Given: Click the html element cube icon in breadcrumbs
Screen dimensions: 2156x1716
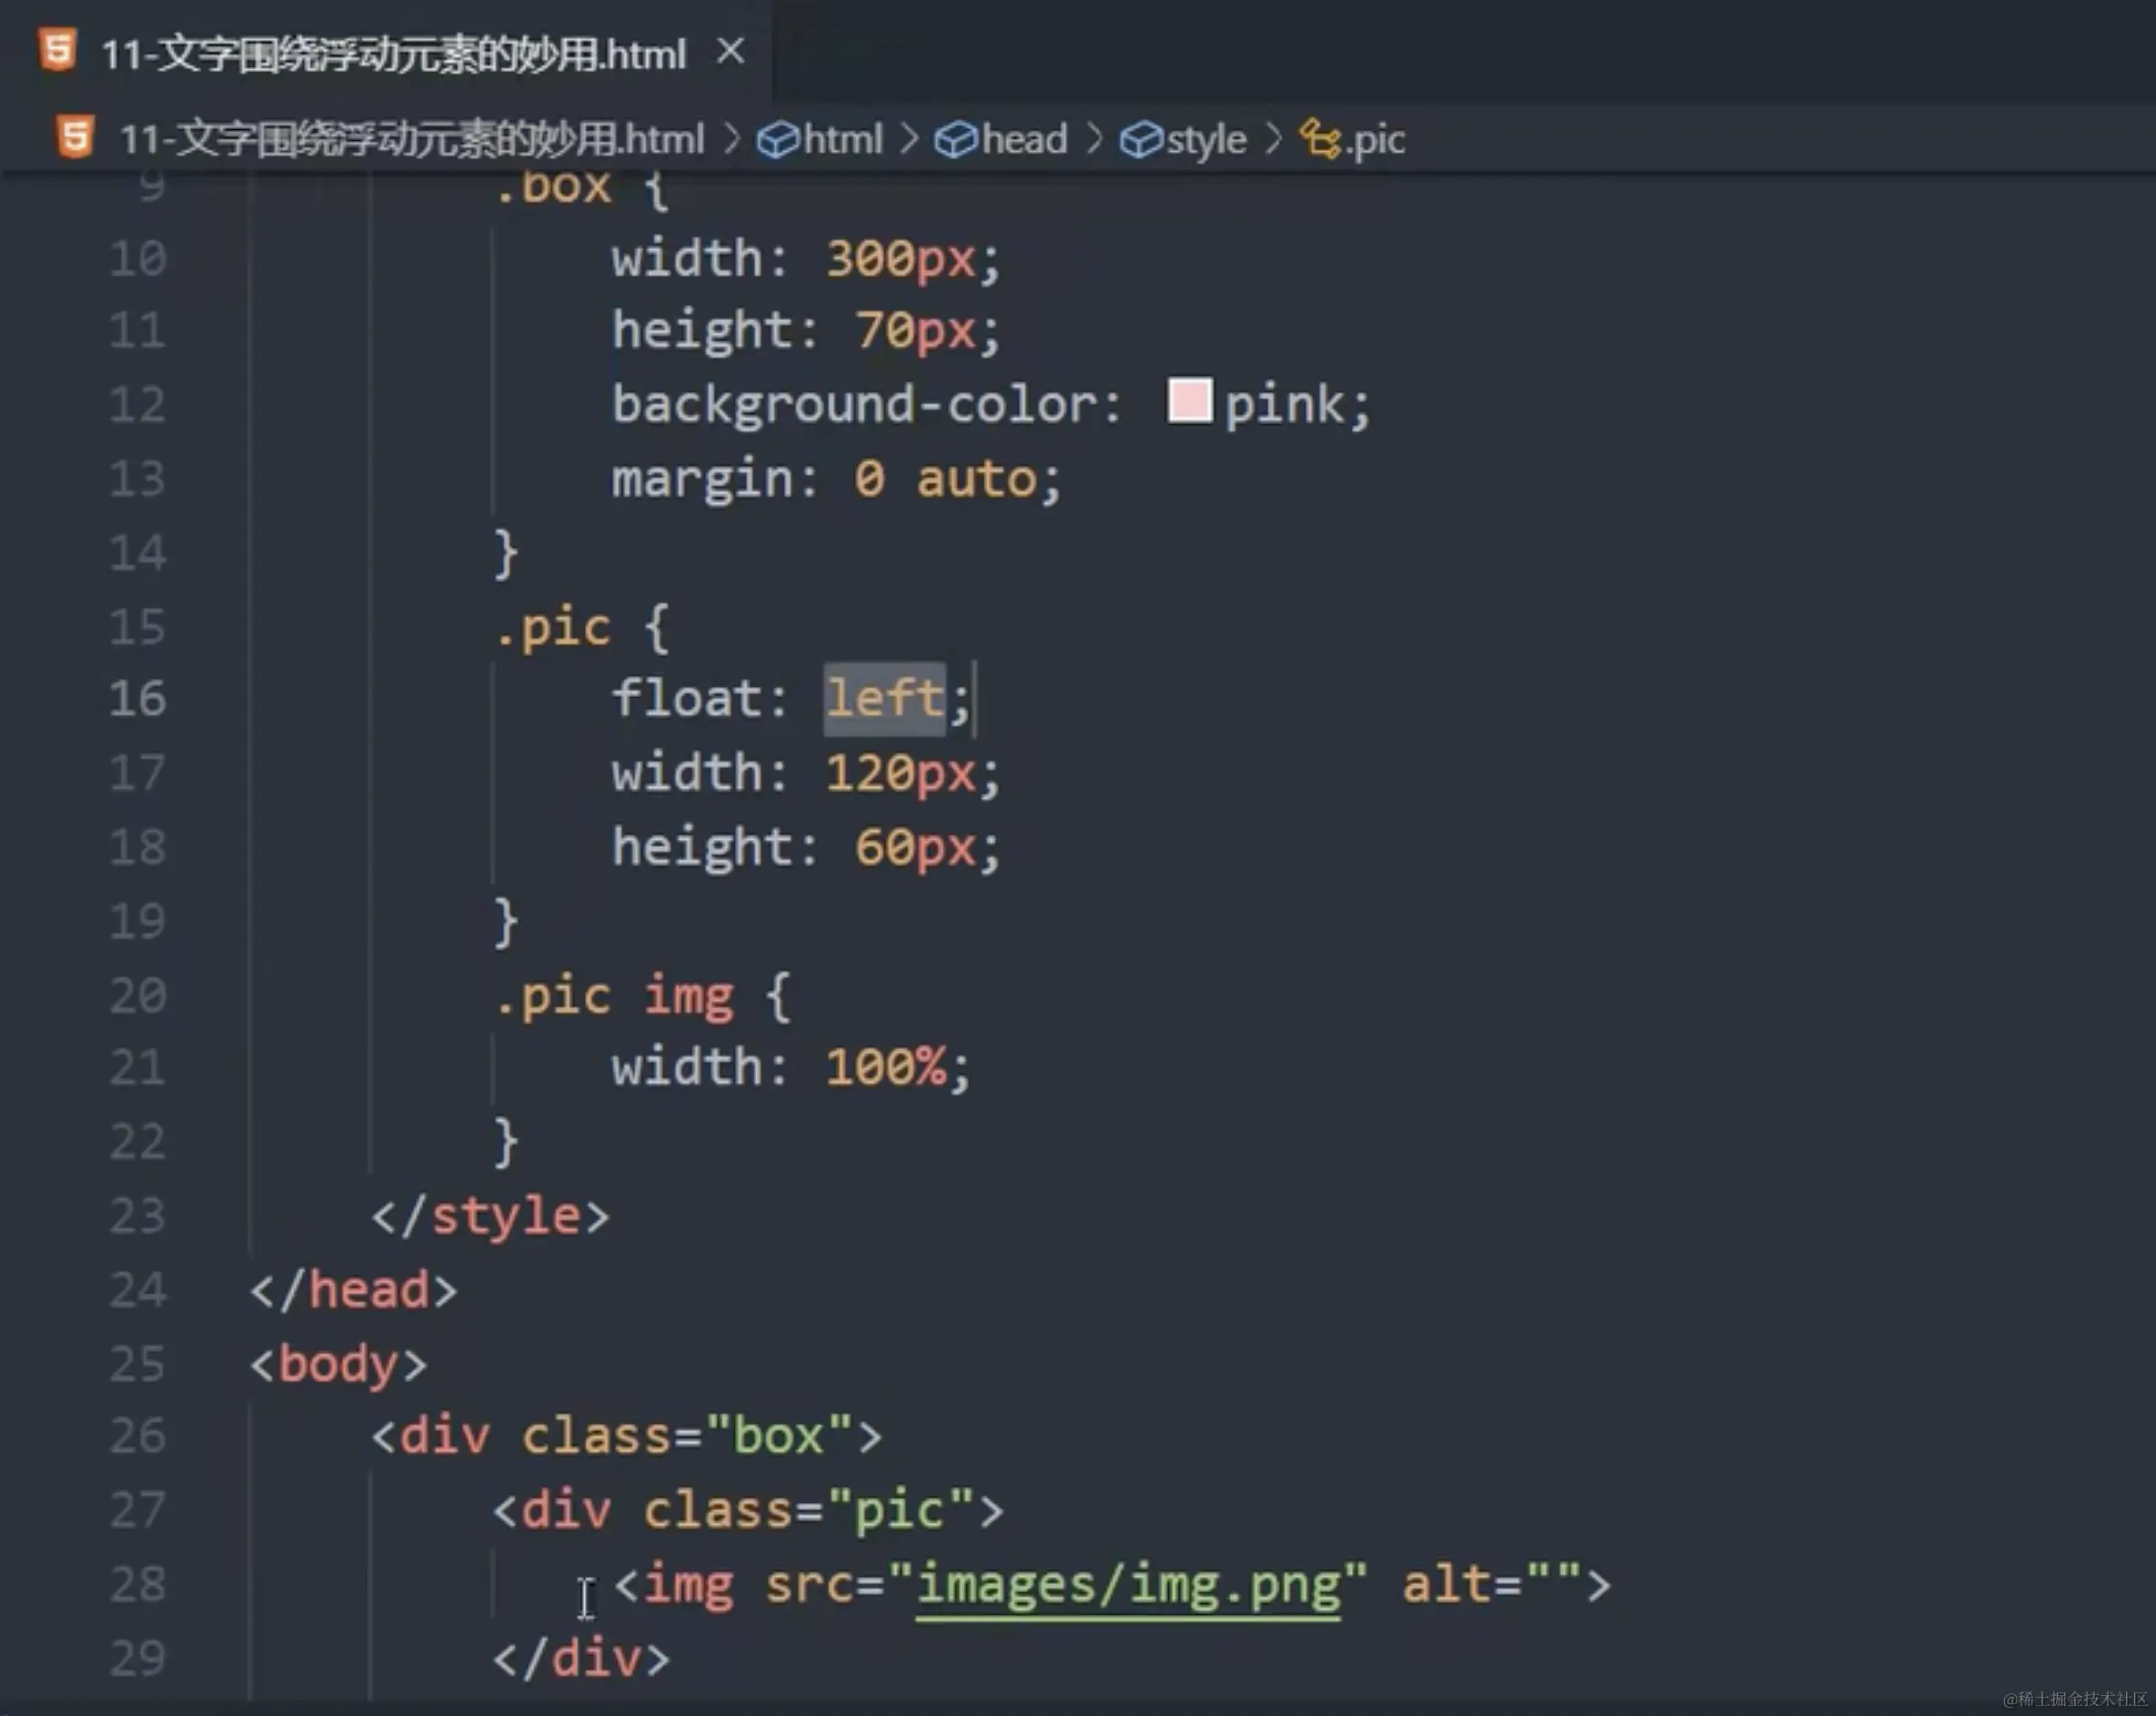Looking at the screenshot, I should pyautogui.click(x=777, y=139).
